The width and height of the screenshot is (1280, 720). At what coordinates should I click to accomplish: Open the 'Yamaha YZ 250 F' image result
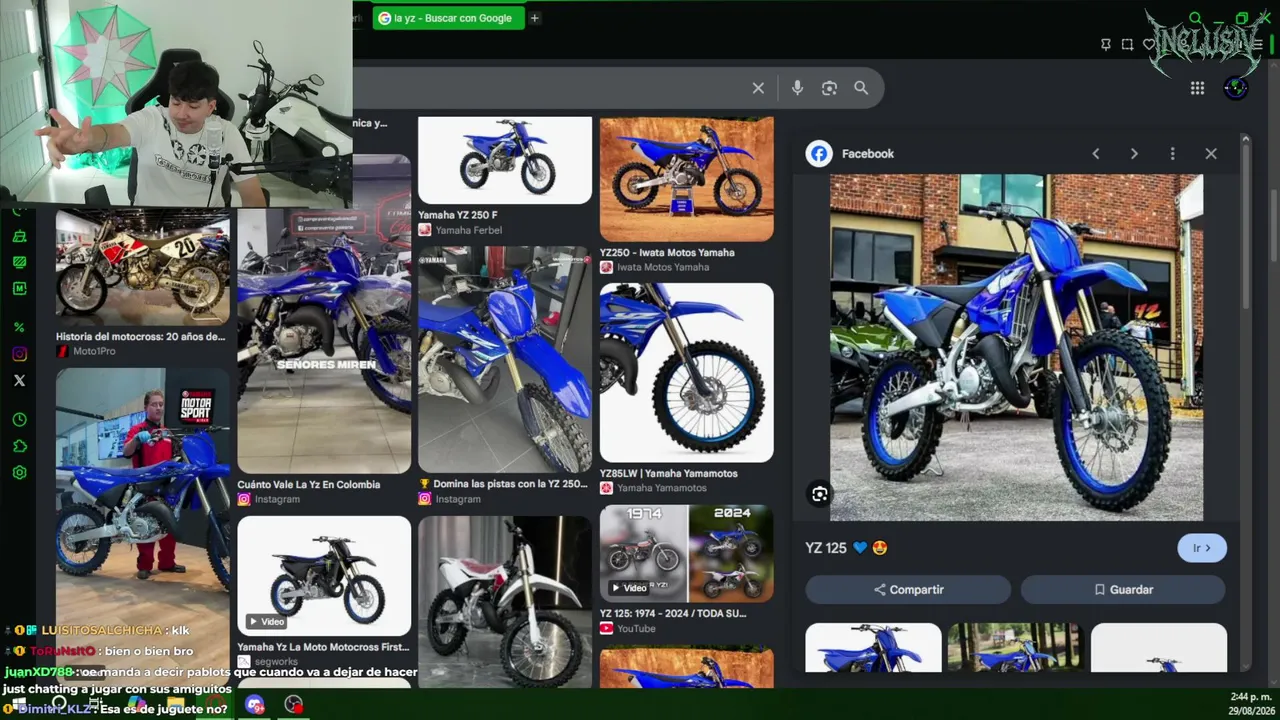505,160
